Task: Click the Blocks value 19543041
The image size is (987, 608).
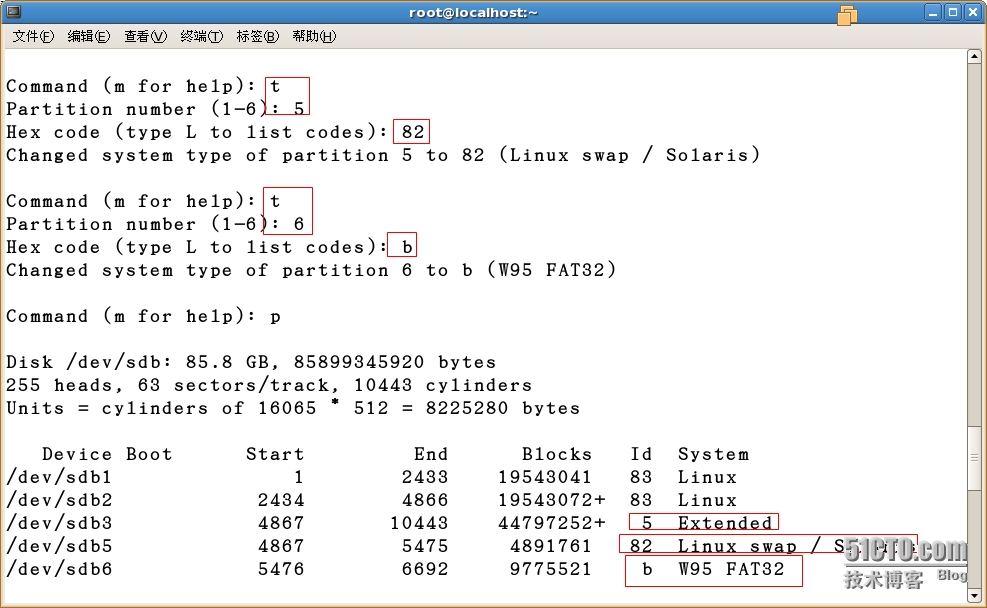Action: pos(544,477)
